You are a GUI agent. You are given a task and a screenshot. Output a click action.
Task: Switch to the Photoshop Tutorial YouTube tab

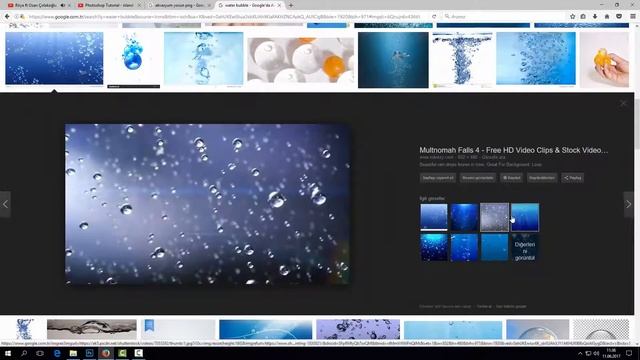(109, 5)
